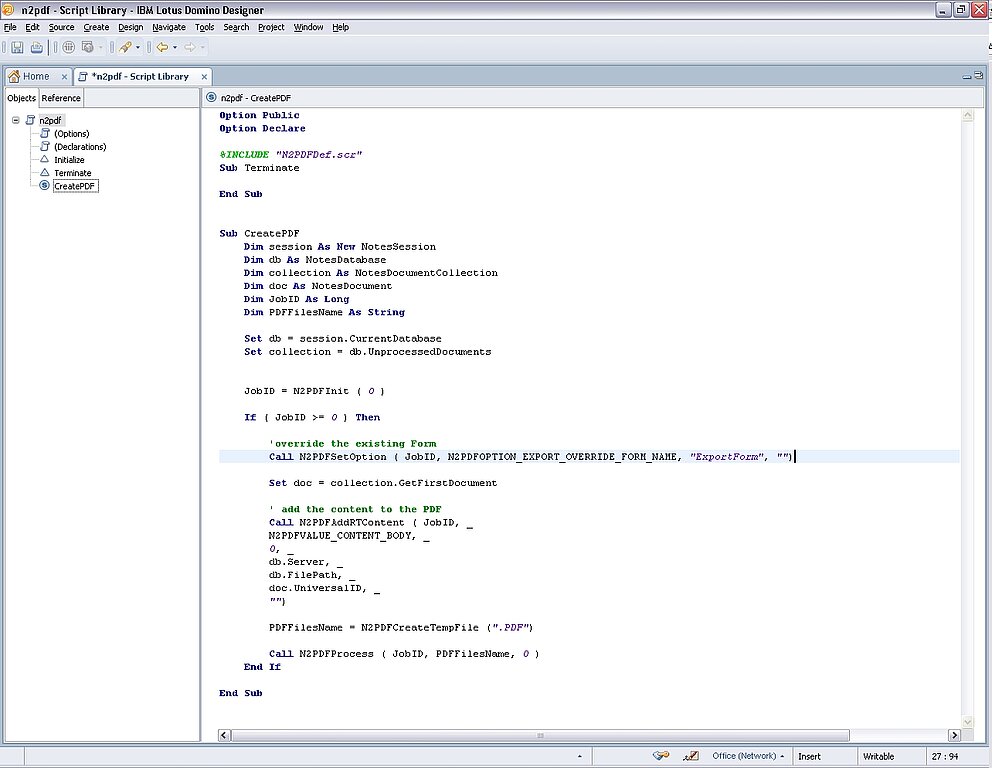Open the Help menu
Viewport: 992px width, 768px height.
[340, 27]
